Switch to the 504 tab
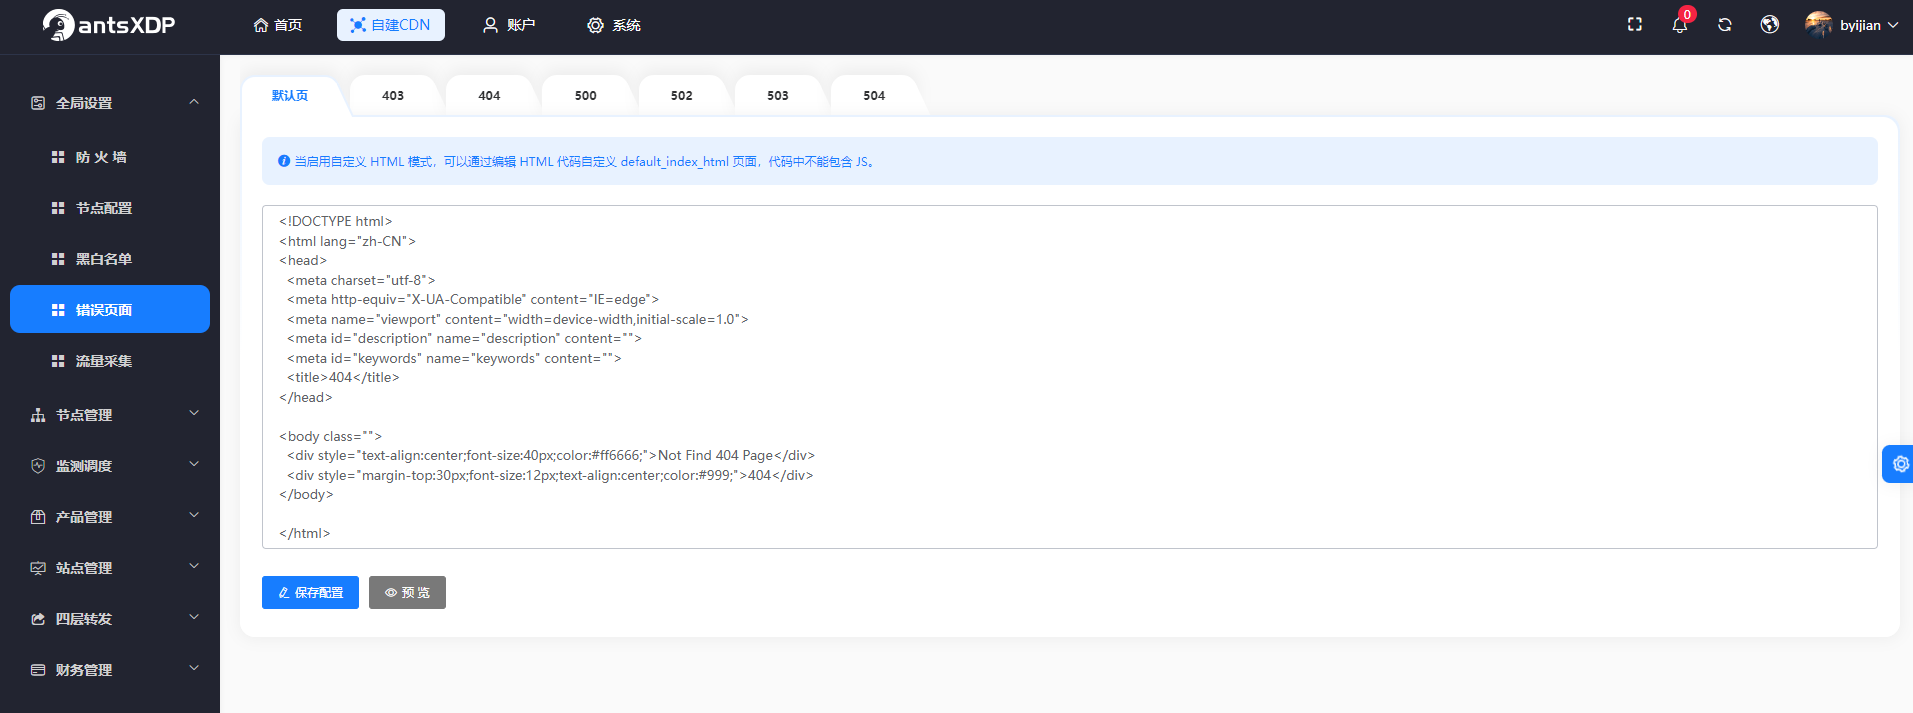This screenshot has width=1913, height=713. pos(874,96)
